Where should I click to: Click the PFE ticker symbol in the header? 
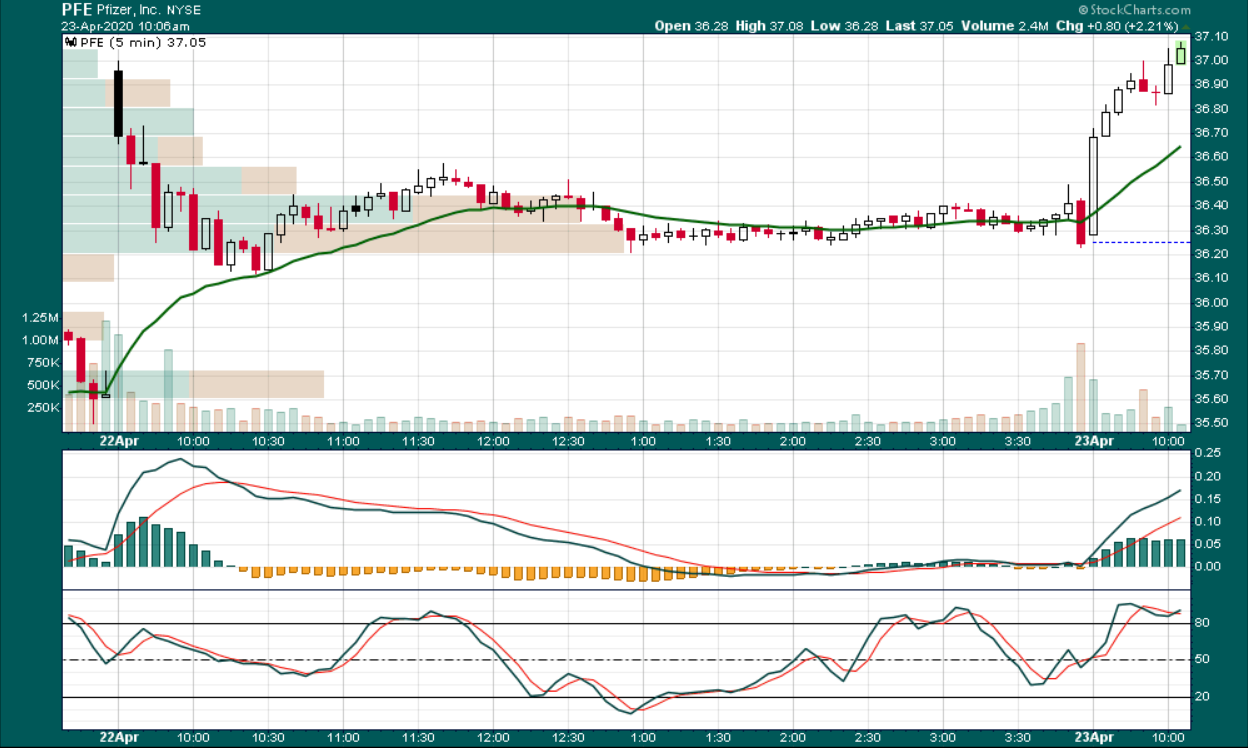(x=77, y=10)
